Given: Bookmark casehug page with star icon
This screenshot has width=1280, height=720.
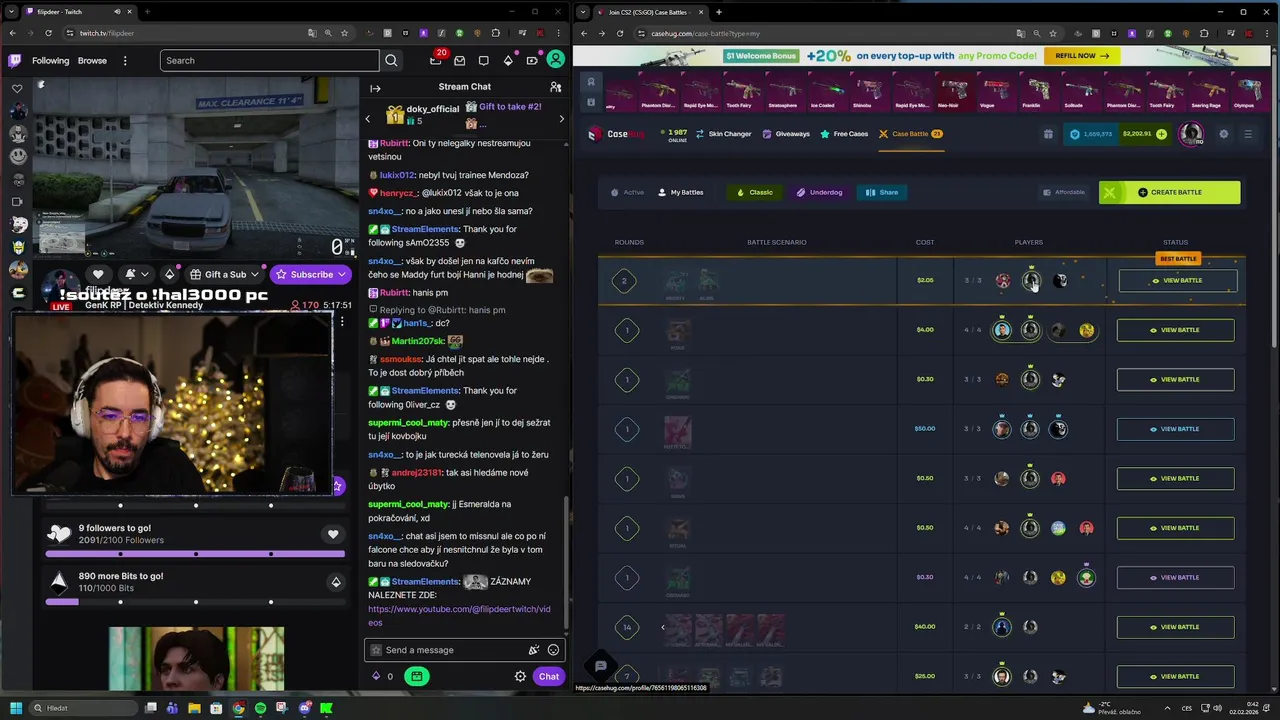Looking at the screenshot, I should [x=1053, y=33].
